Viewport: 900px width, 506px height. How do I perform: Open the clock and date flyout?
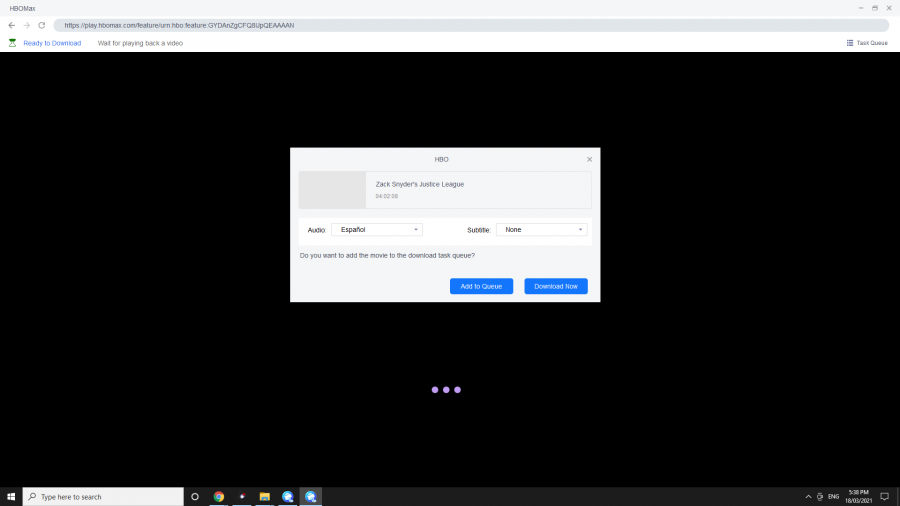[x=858, y=497]
